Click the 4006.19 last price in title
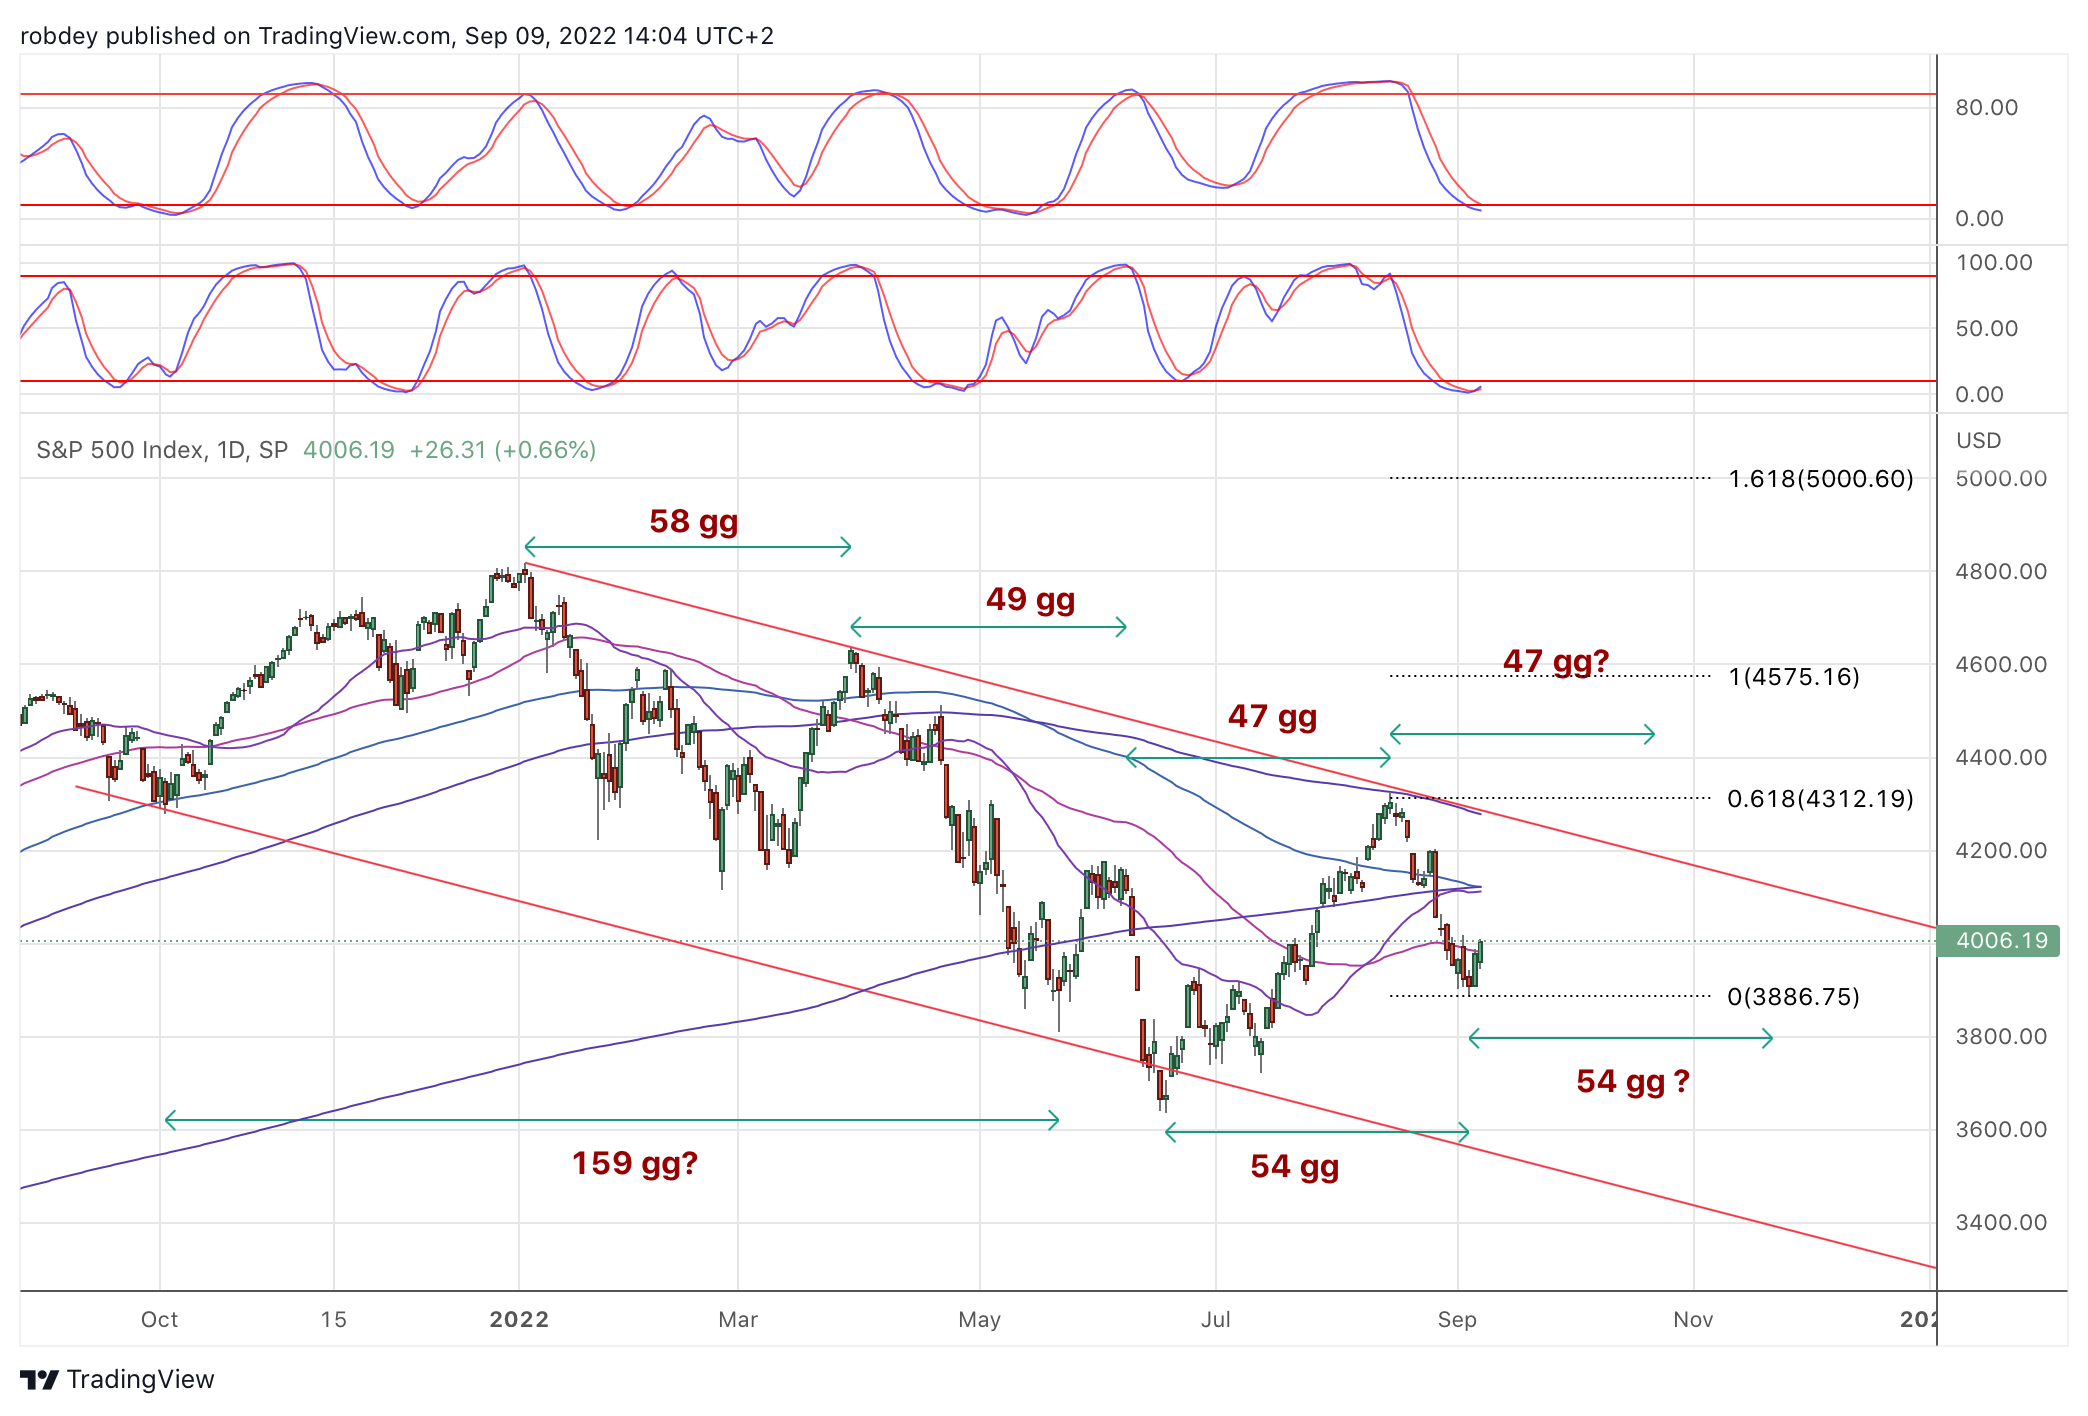 point(349,450)
